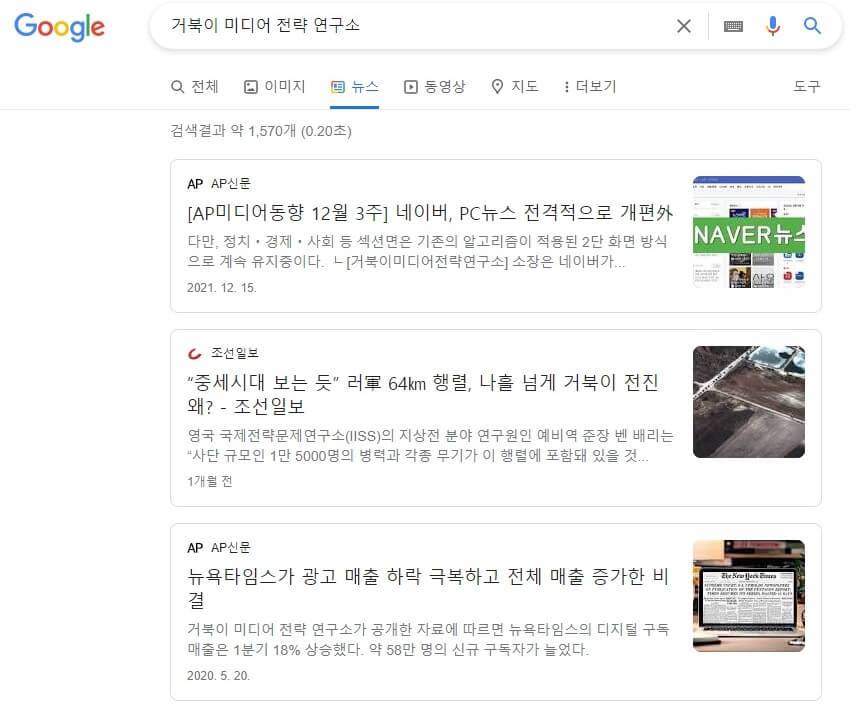Click the NAVER뉴스 article thumbnail
857x711 pixels.
[x=748, y=232]
